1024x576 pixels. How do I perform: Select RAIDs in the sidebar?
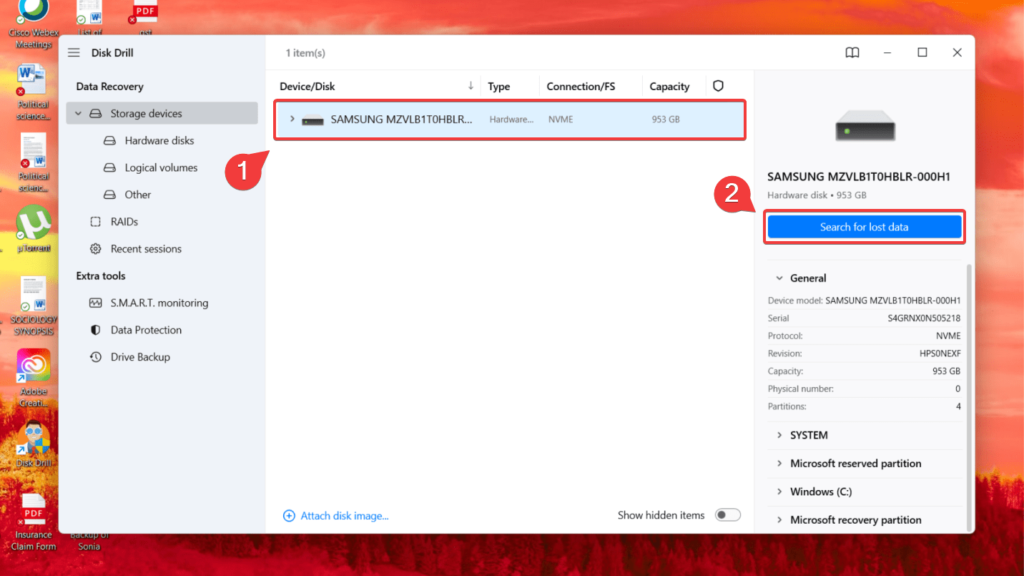124,222
